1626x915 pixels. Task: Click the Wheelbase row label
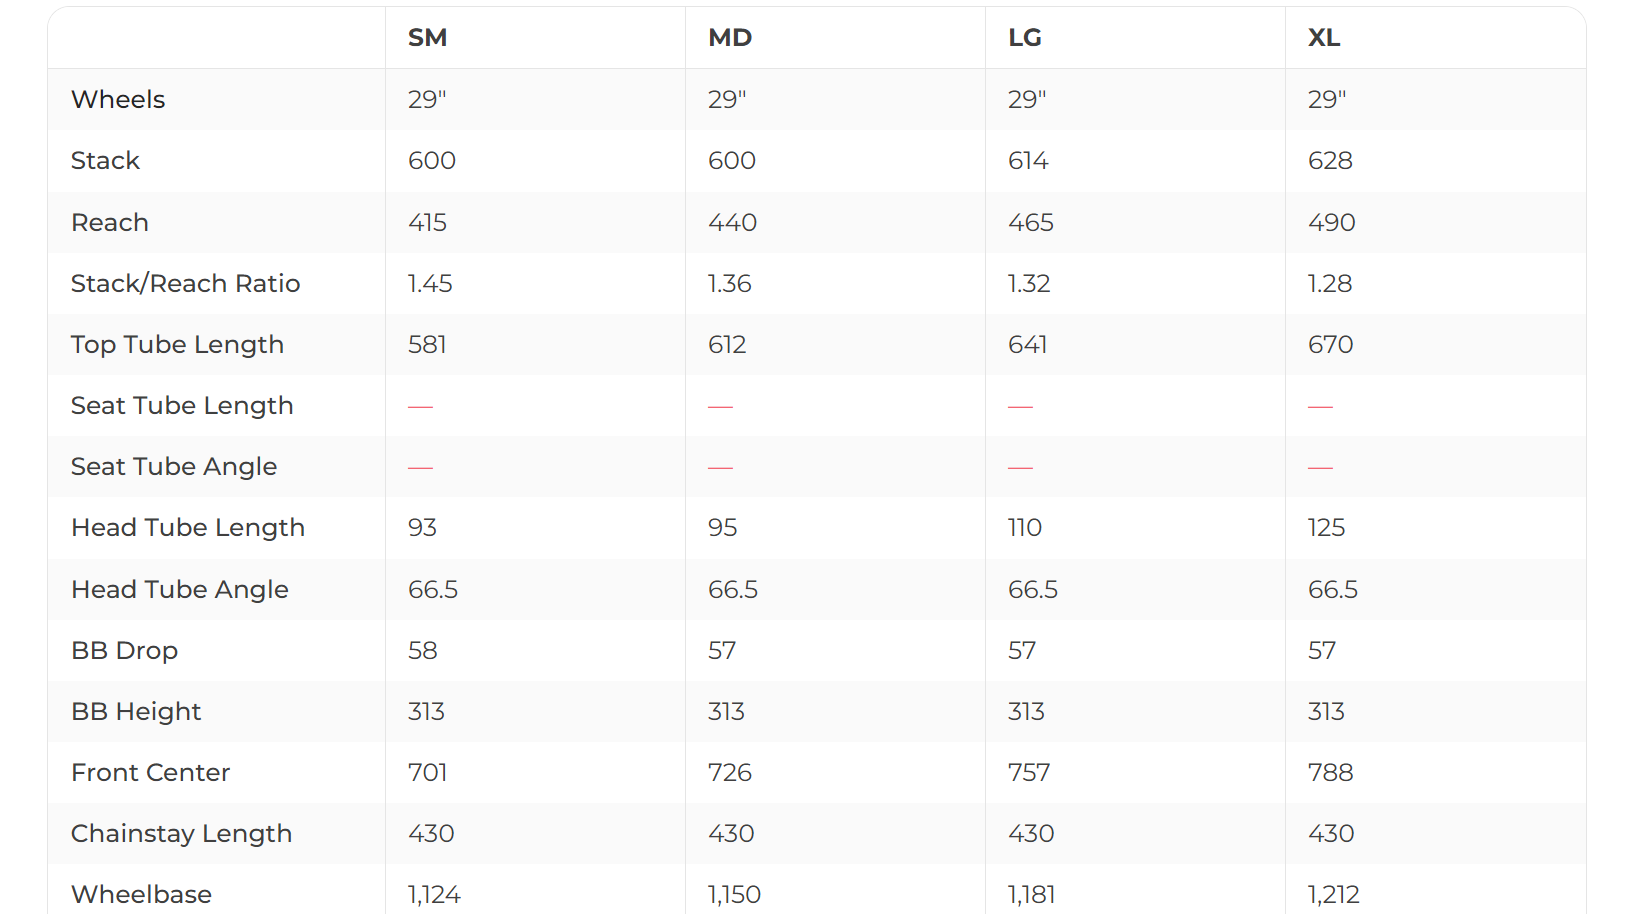point(141,894)
